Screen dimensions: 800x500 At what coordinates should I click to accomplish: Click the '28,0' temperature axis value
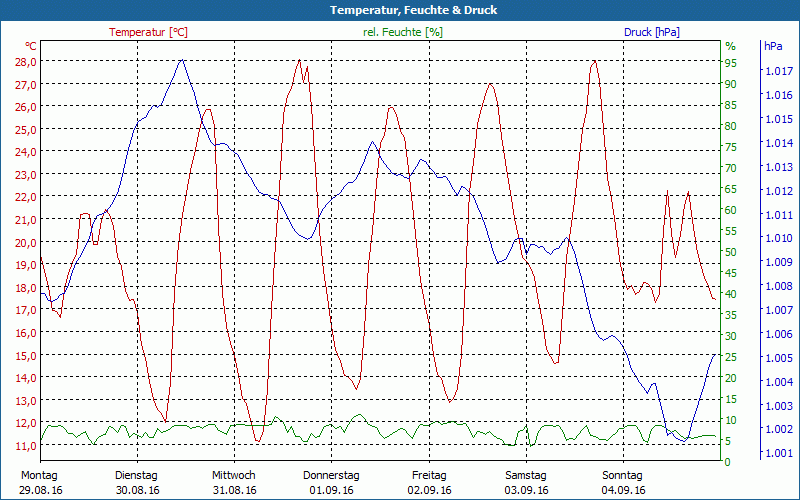26,61
